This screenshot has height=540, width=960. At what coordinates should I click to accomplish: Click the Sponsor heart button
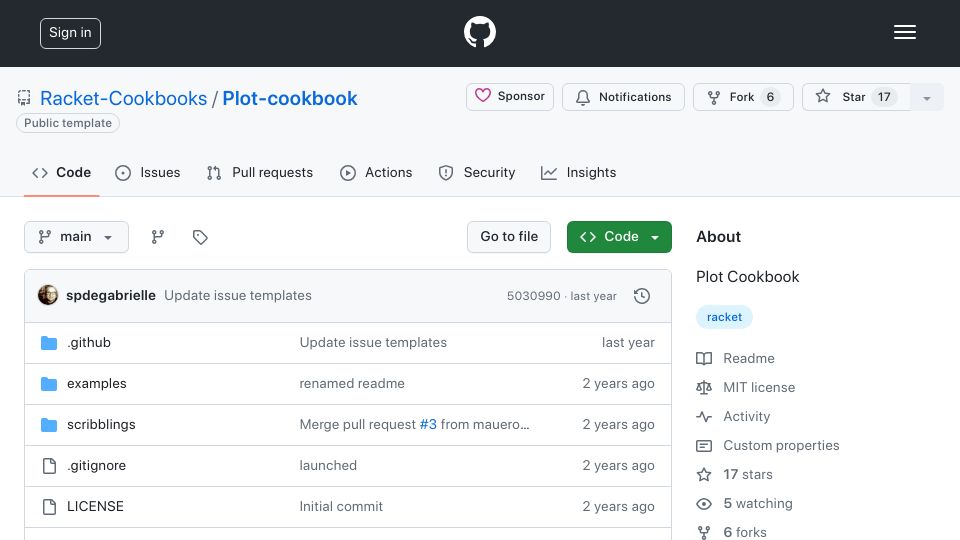point(509,97)
